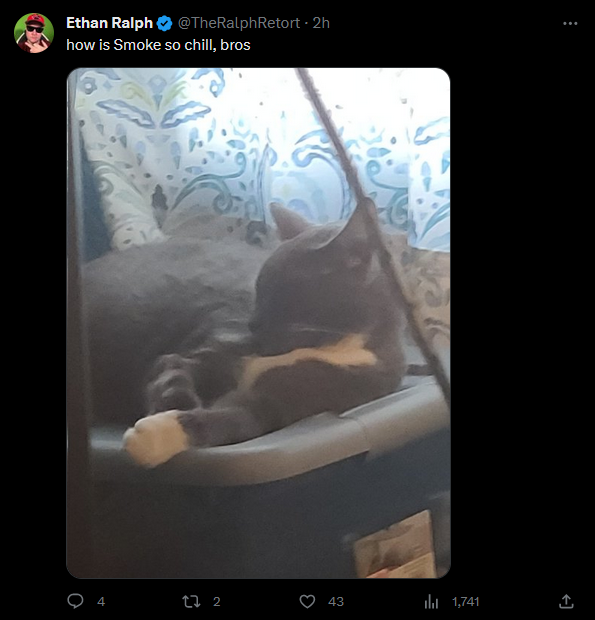Retweet the post using the repost arrows icon
Image resolution: width=595 pixels, height=620 pixels.
click(191, 601)
